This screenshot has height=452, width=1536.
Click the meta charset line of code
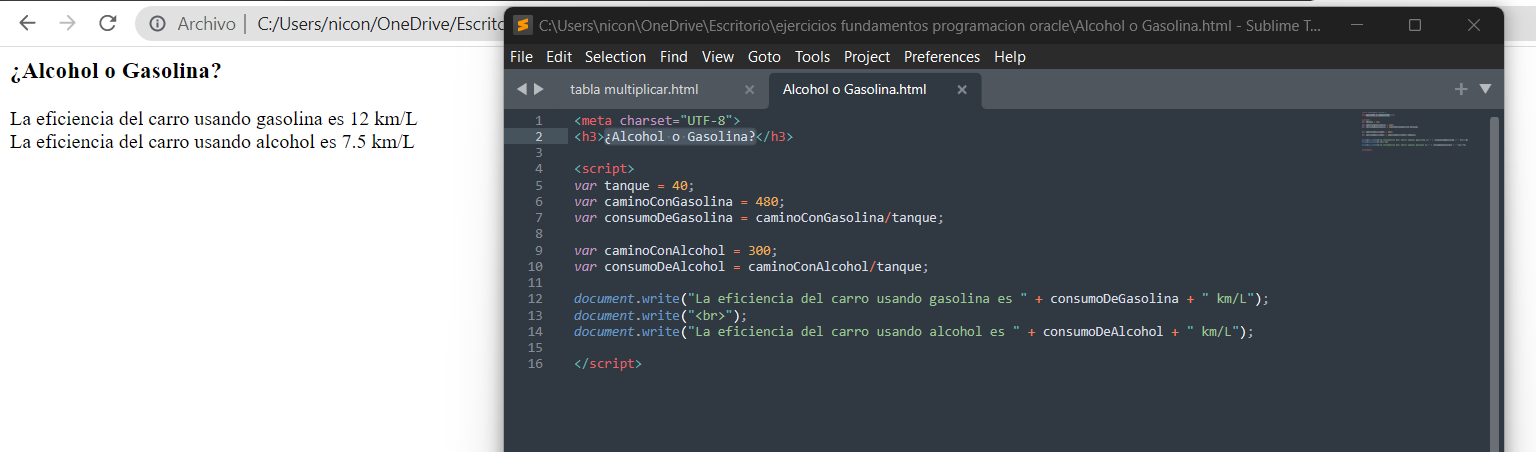657,120
